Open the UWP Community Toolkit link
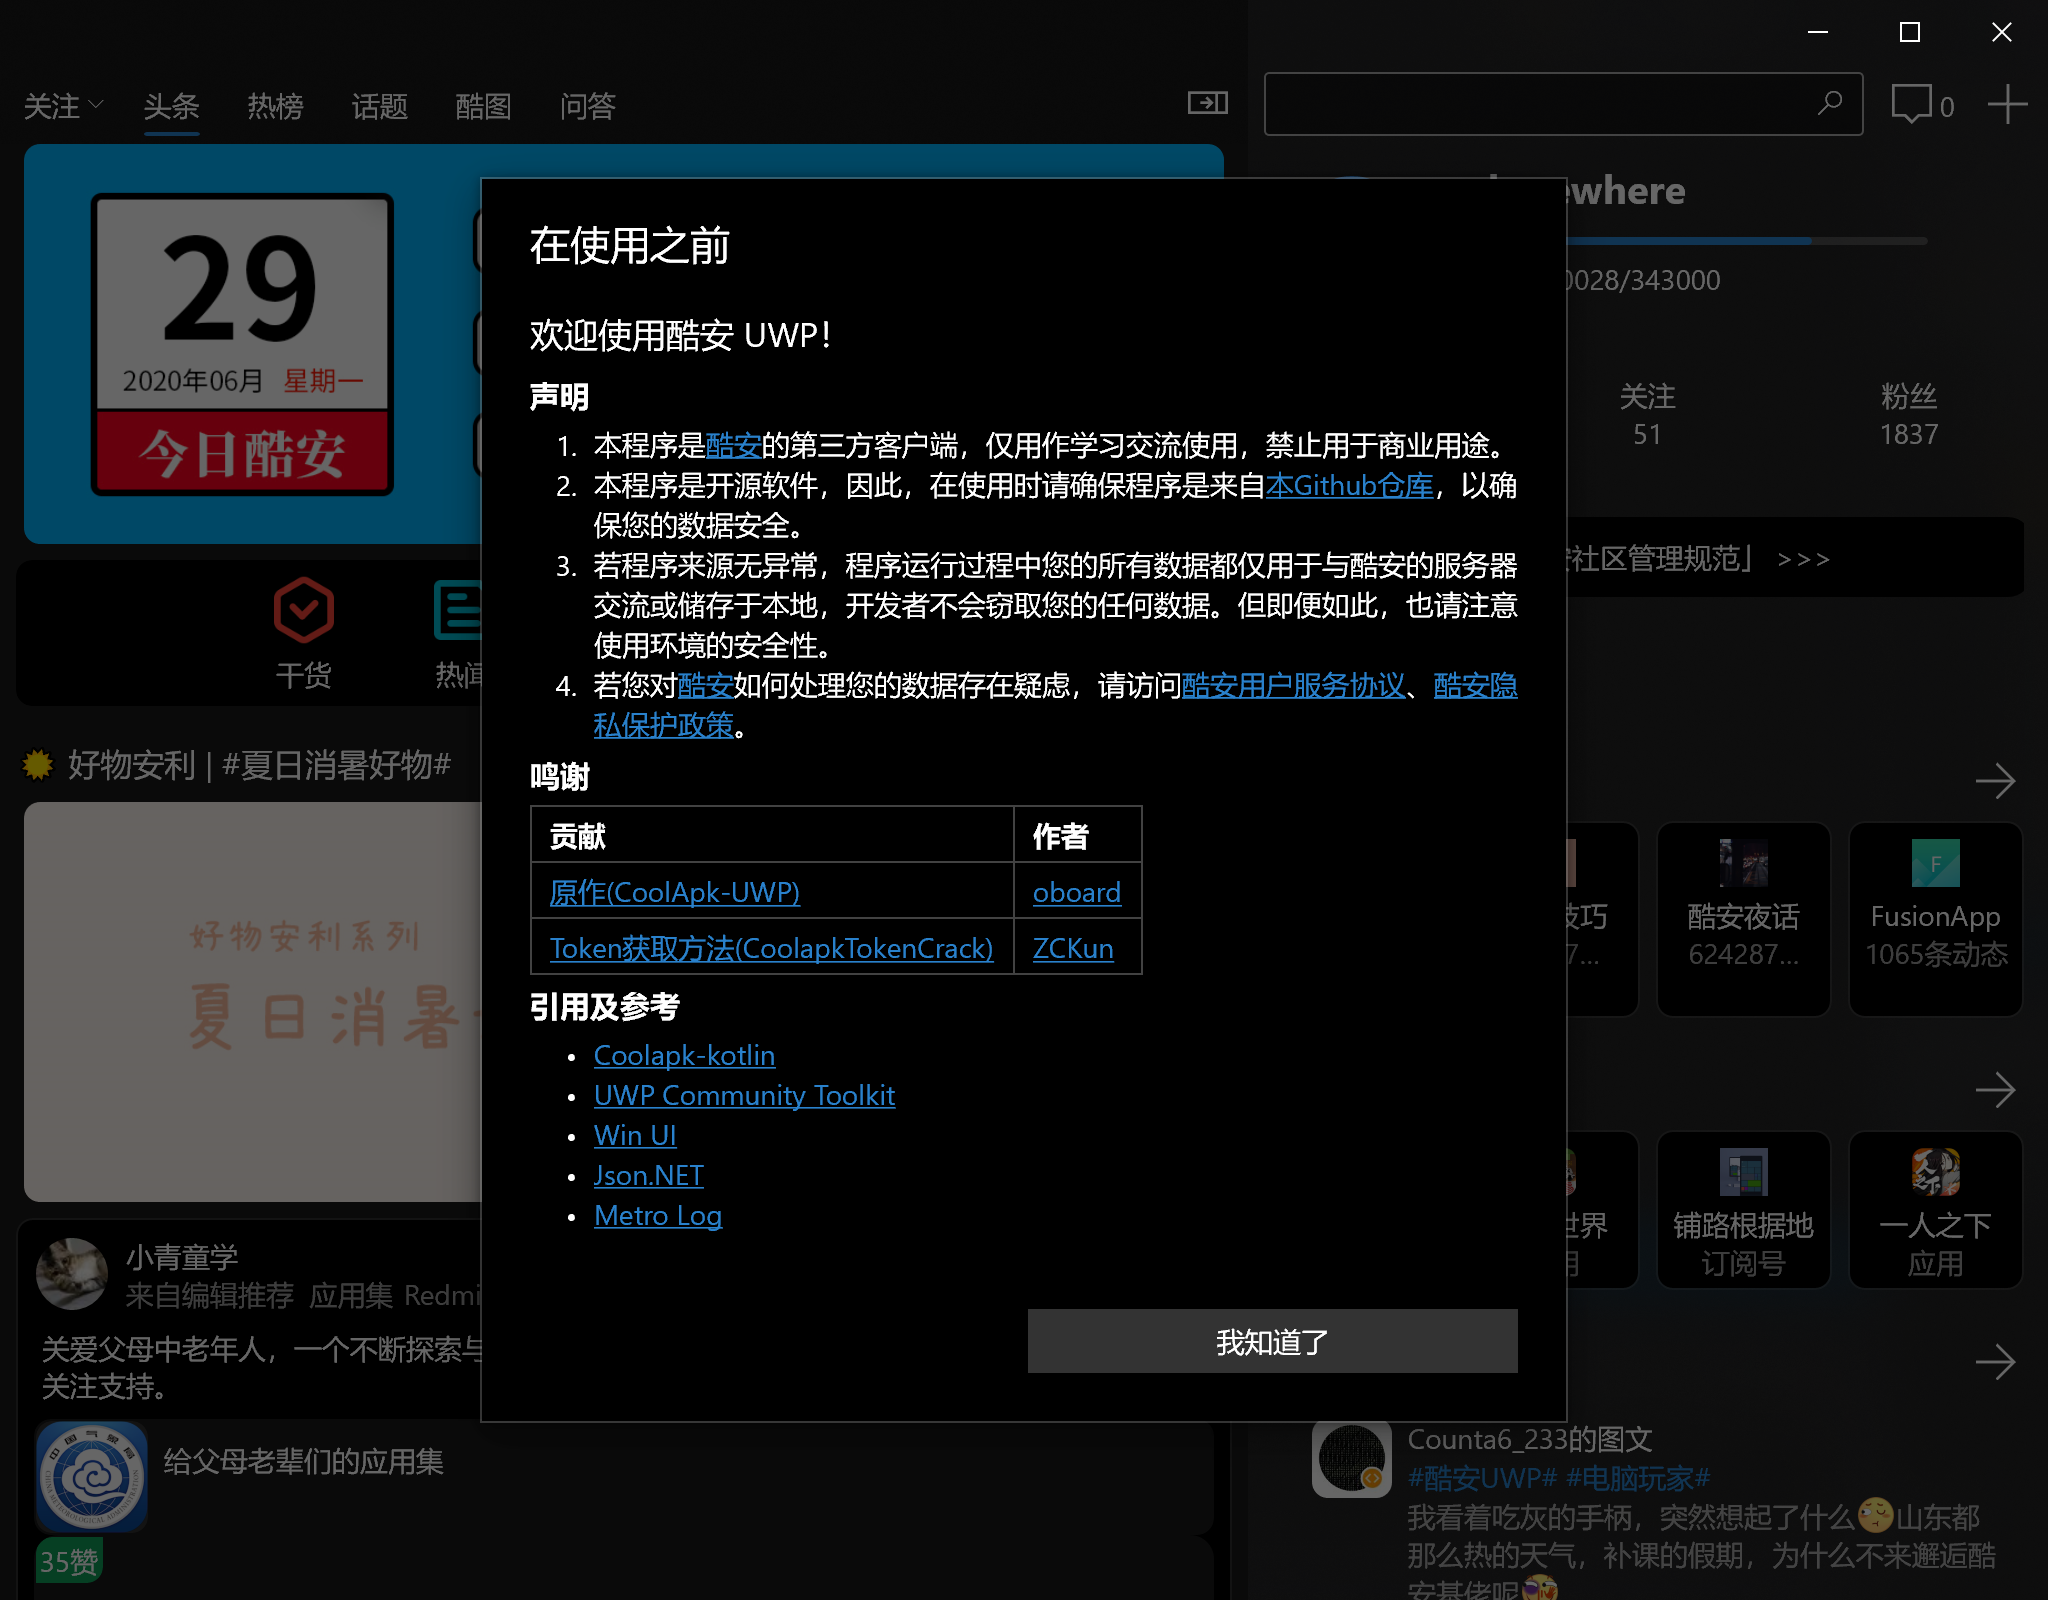Screen dimensions: 2048x1600 pyautogui.click(x=744, y=1095)
